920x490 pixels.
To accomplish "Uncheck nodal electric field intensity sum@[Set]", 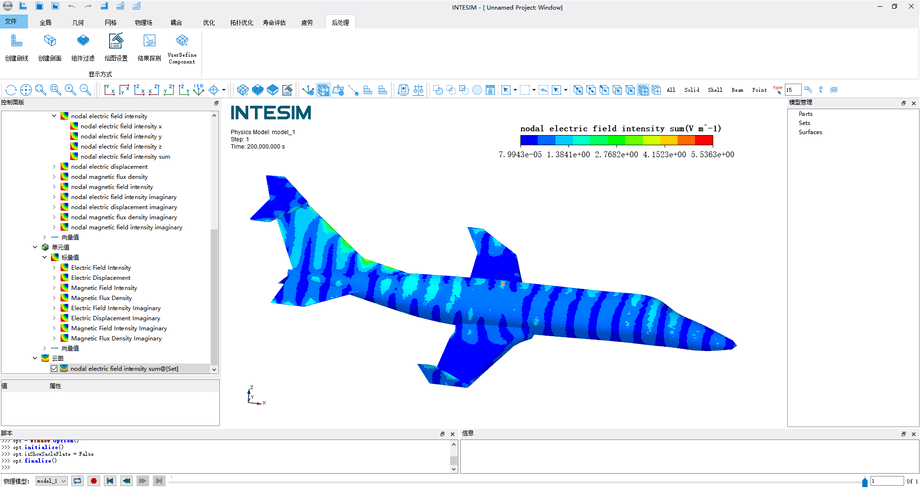I will (x=54, y=368).
